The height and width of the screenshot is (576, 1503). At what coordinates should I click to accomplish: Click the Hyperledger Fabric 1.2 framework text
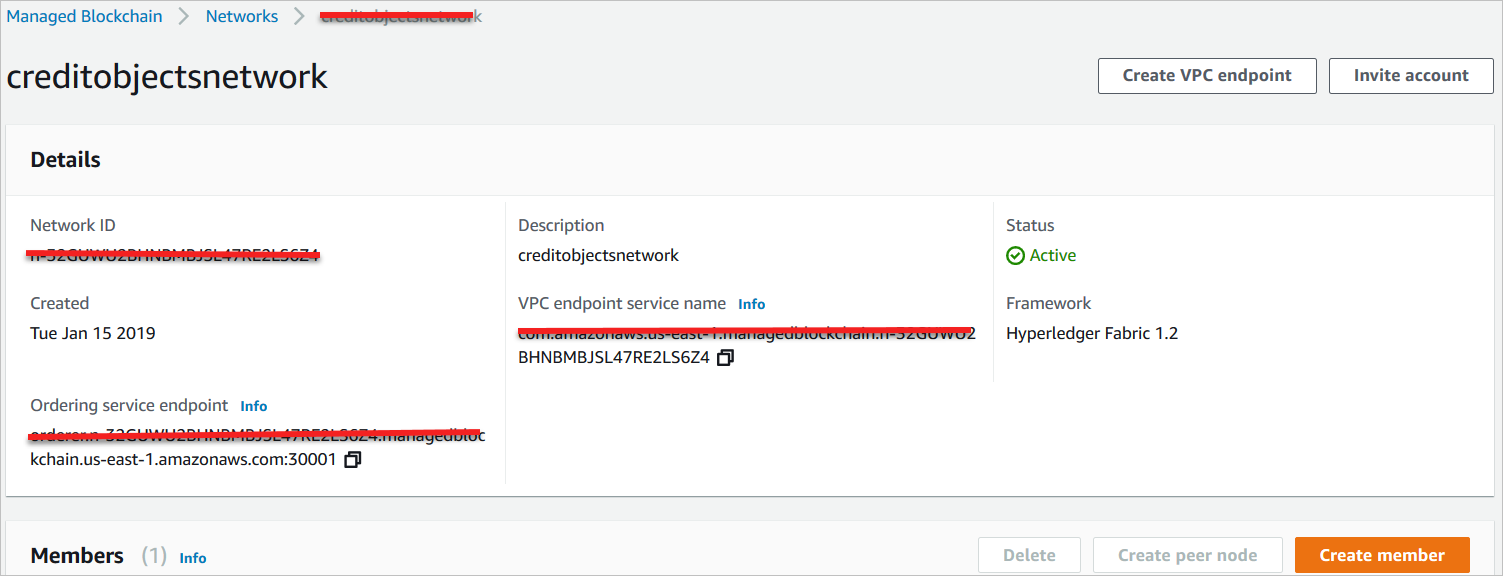click(1092, 333)
